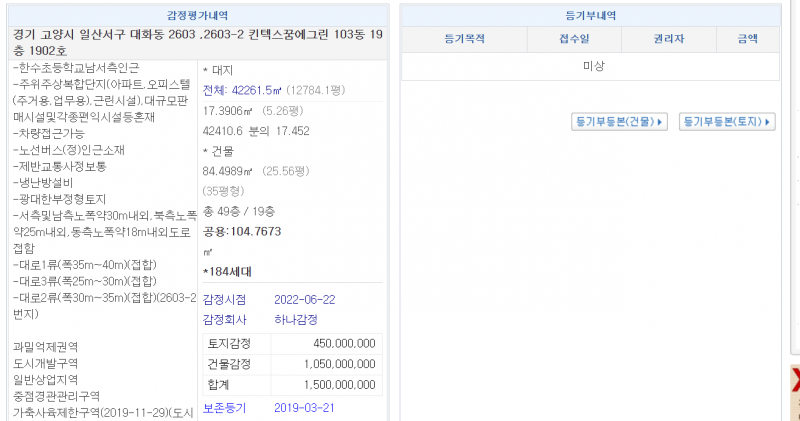Click the red X icon at bottom right

[795, 381]
